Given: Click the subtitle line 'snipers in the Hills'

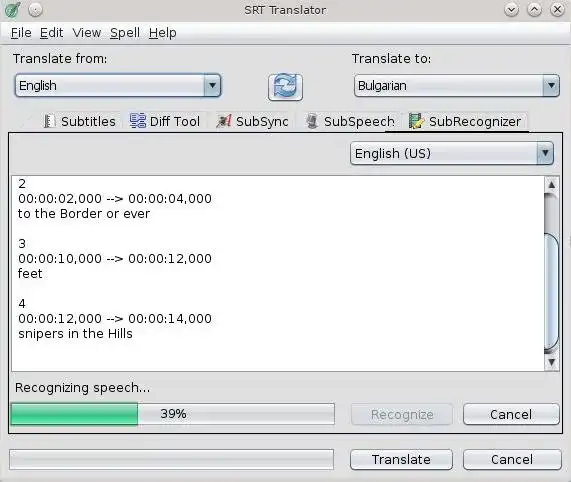Looking at the screenshot, I should pos(75,334).
